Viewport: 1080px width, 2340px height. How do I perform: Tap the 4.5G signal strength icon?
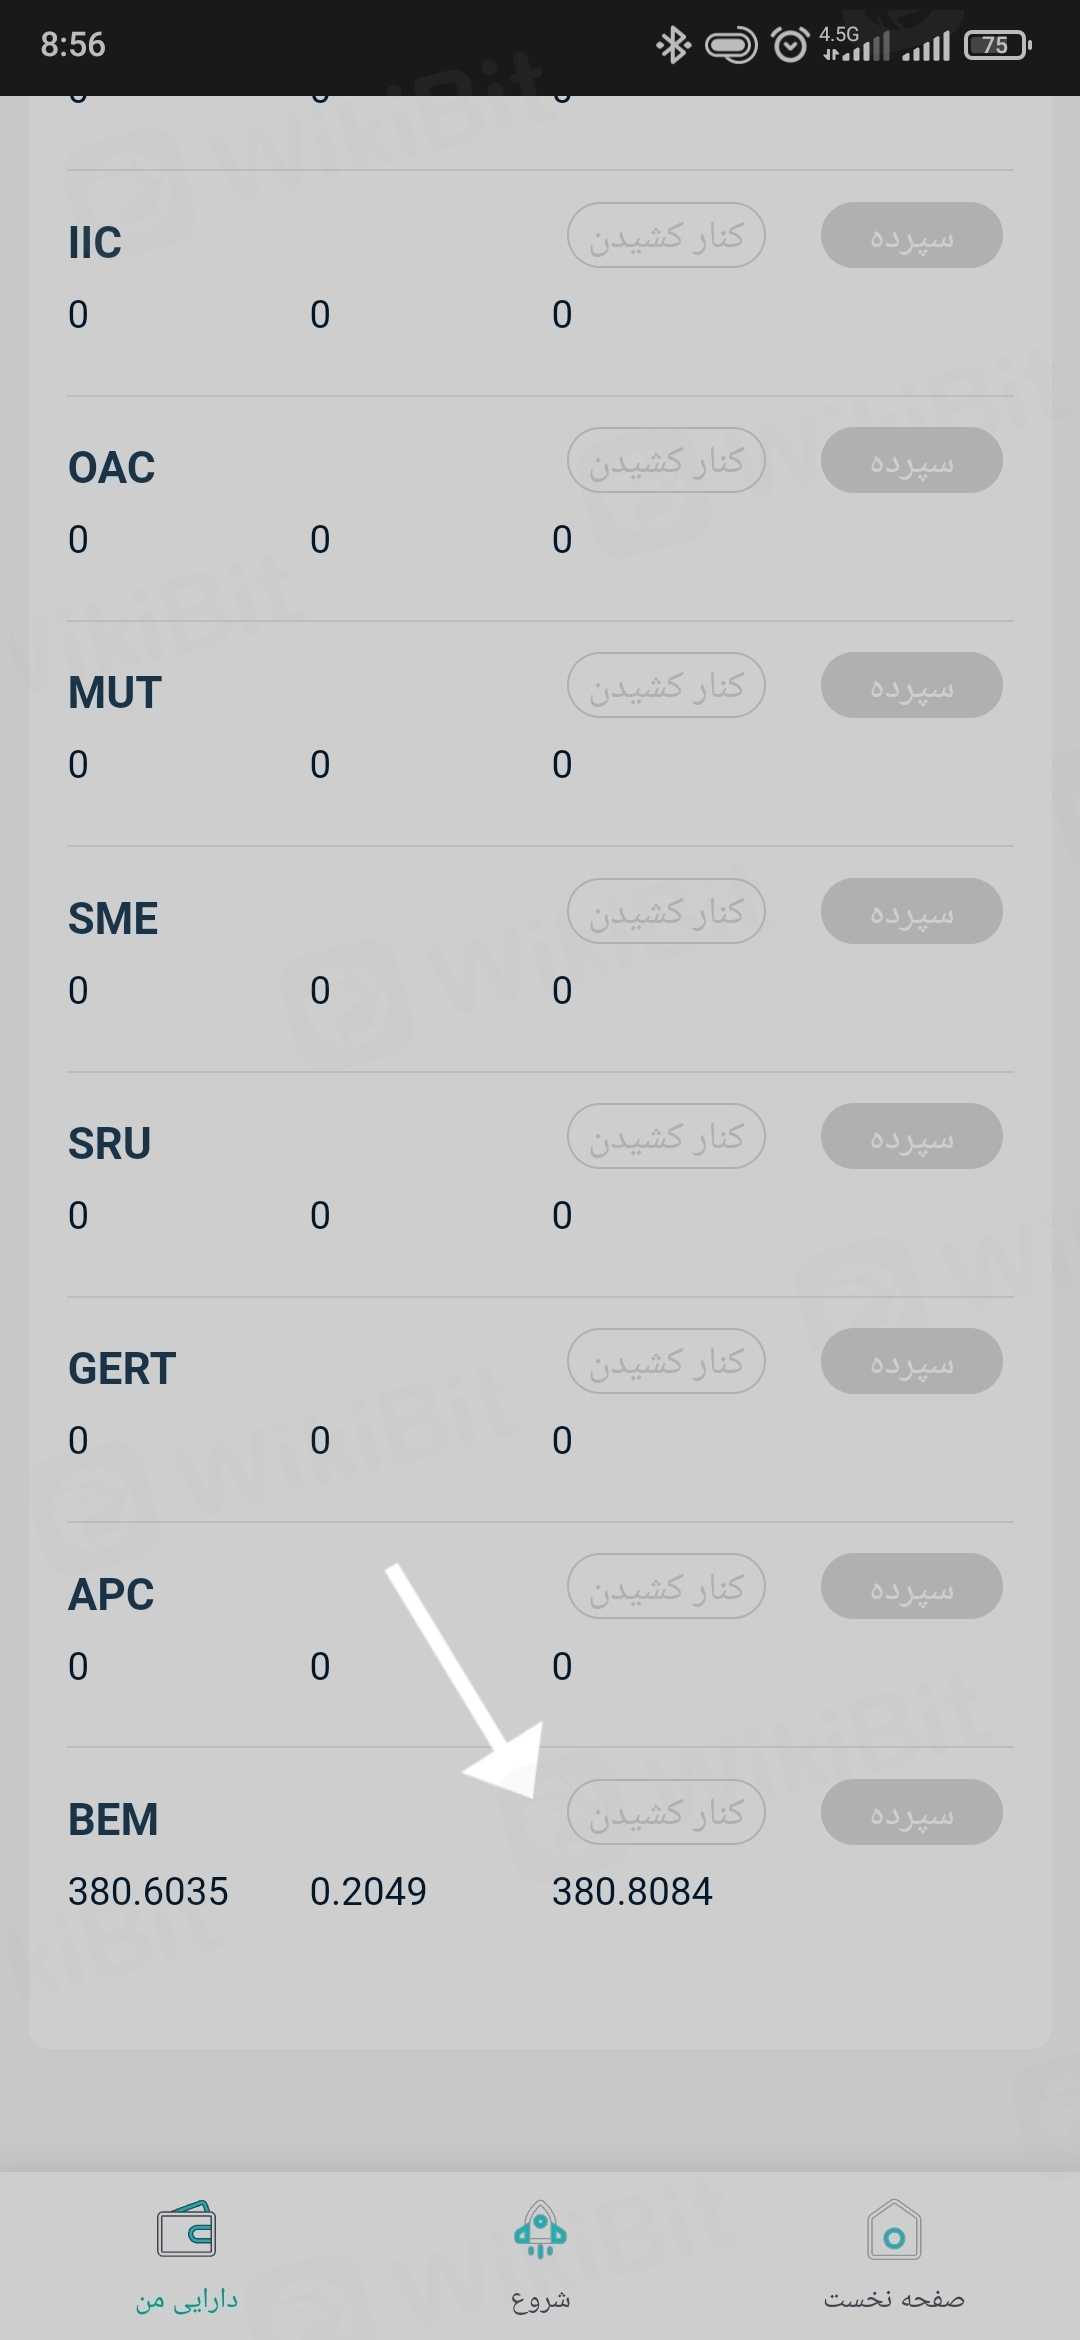click(855, 45)
